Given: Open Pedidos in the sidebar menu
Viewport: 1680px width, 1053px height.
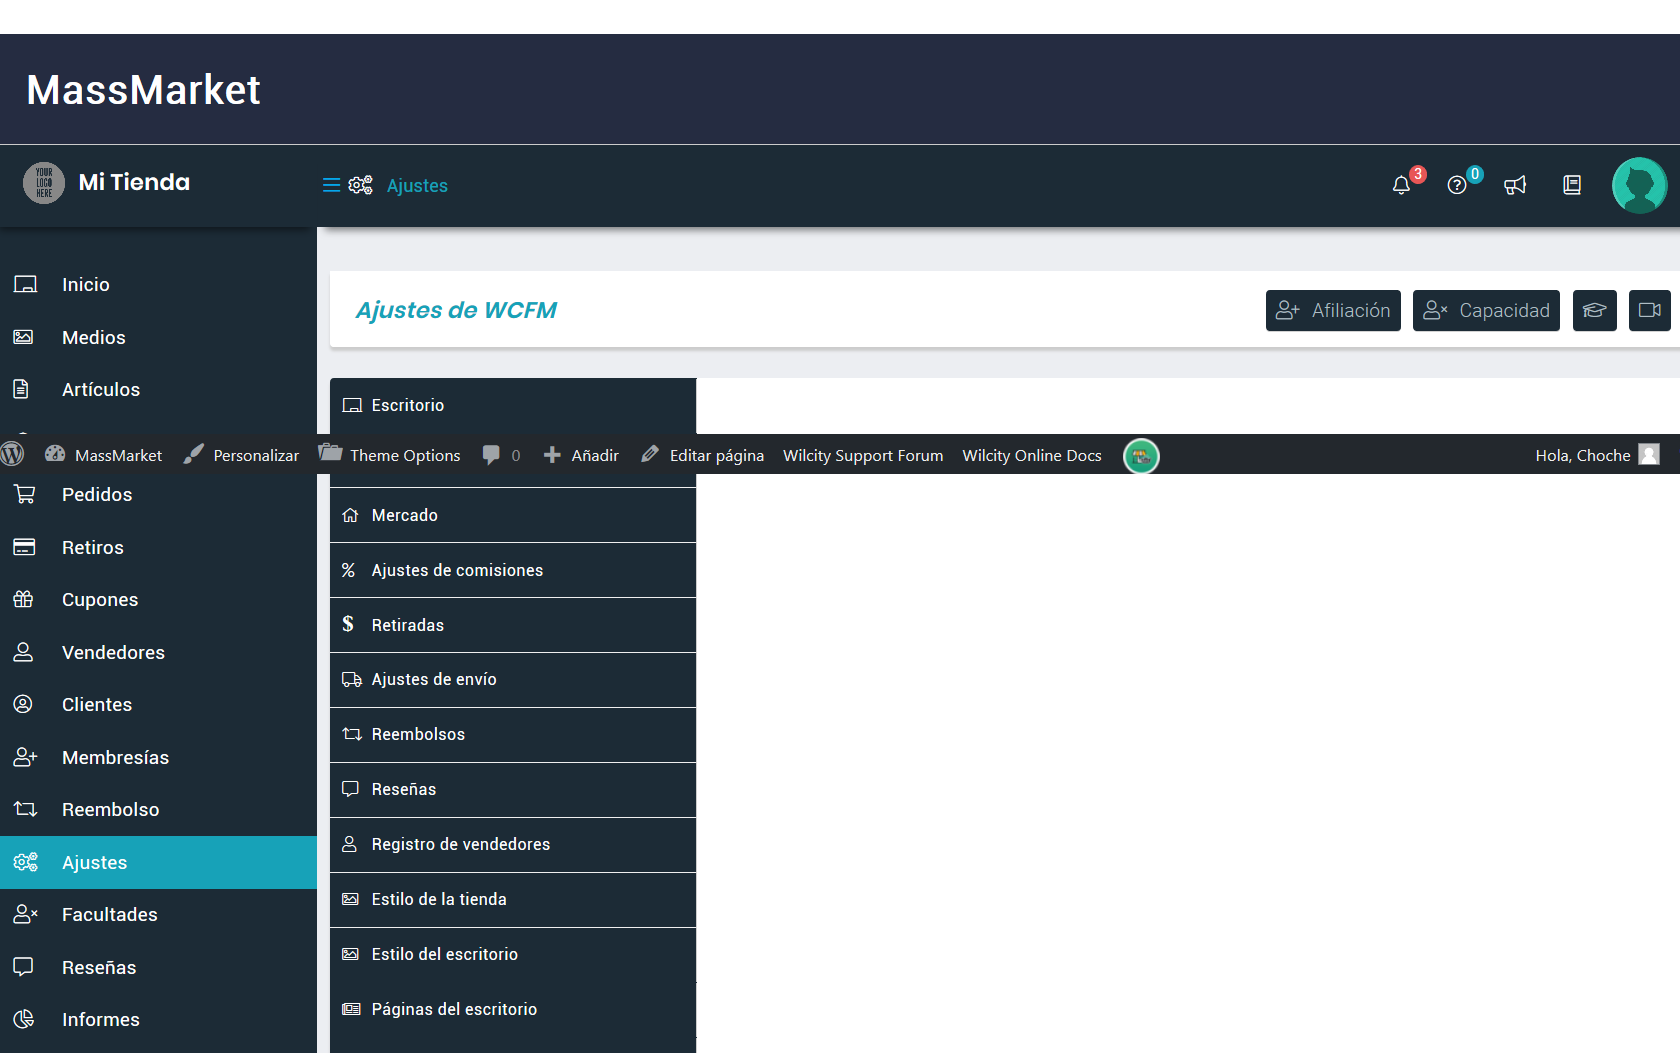Looking at the screenshot, I should coord(97,494).
